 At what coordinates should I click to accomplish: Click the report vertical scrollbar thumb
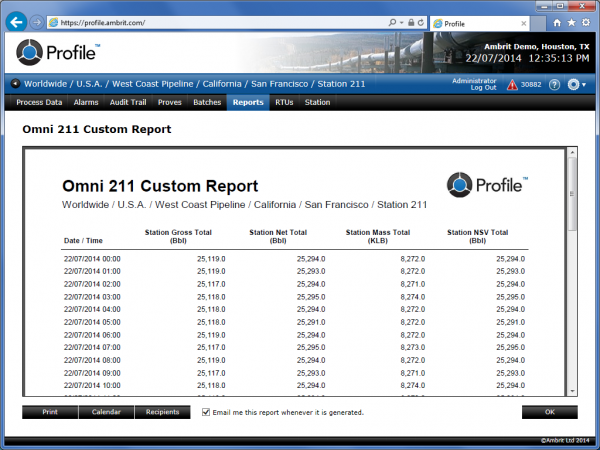pyautogui.click(x=572, y=193)
